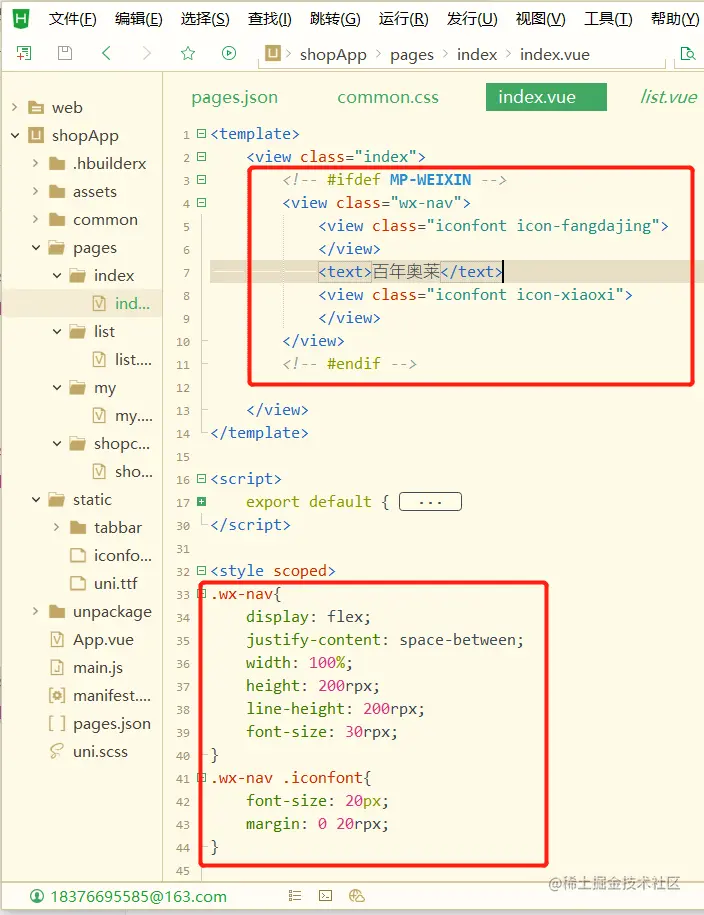Click the run play icon in toolbar

pos(229,54)
